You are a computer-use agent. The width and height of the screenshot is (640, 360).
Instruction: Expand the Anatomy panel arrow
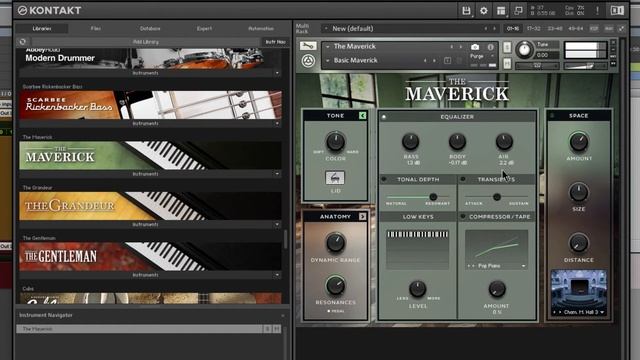pos(362,216)
